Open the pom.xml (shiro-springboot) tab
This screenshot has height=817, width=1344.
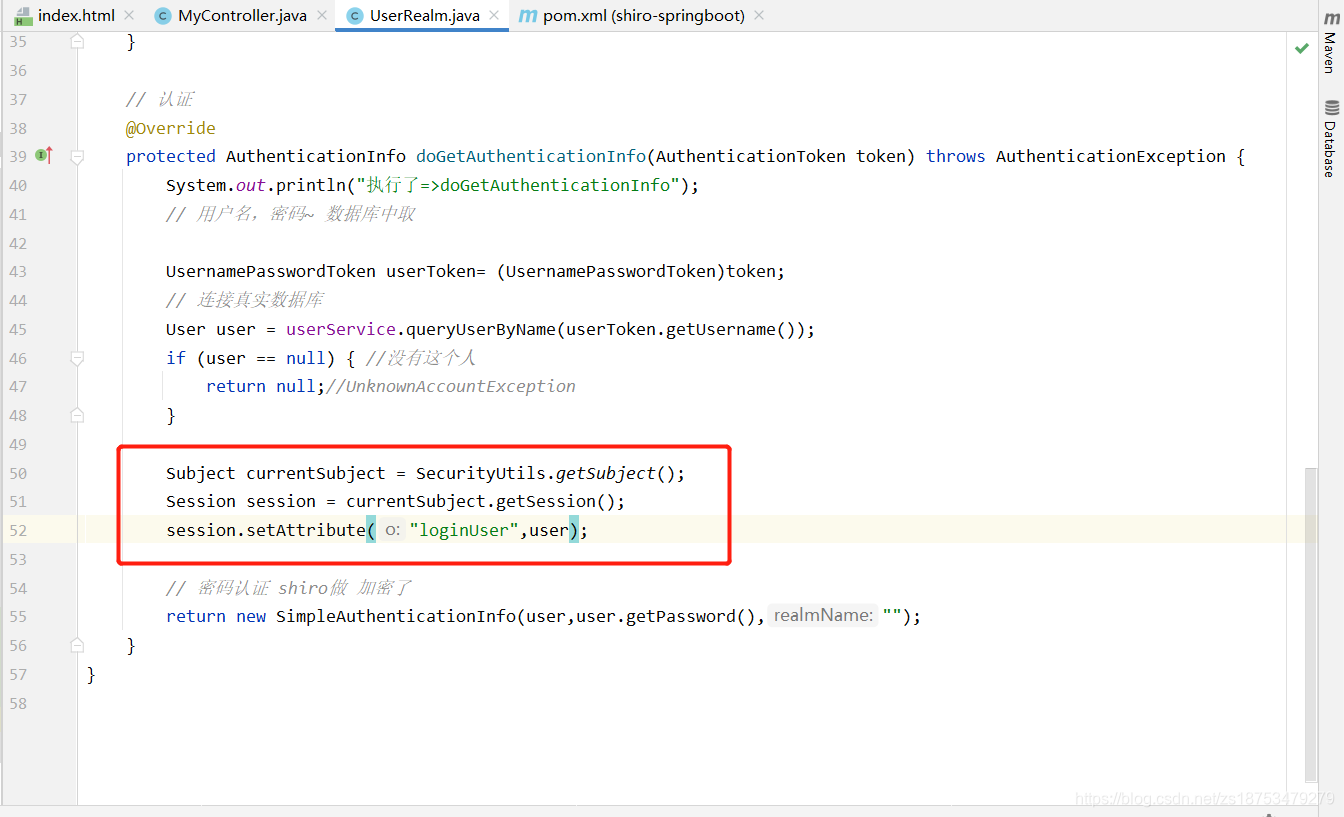coord(643,16)
